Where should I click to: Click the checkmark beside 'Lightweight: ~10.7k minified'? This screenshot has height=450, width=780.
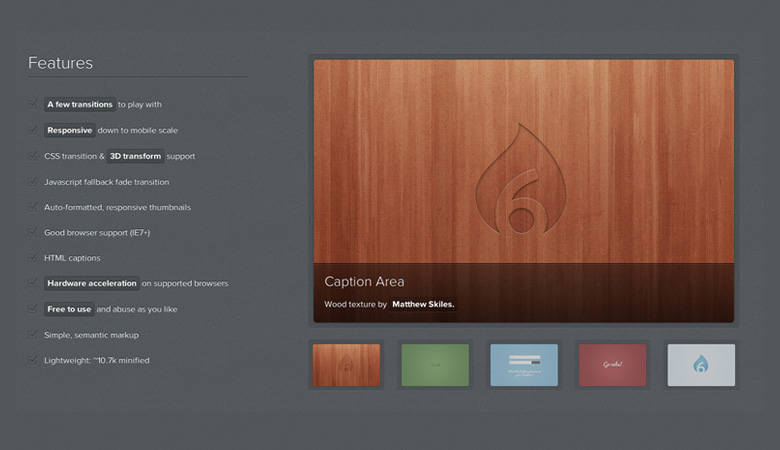click(33, 360)
